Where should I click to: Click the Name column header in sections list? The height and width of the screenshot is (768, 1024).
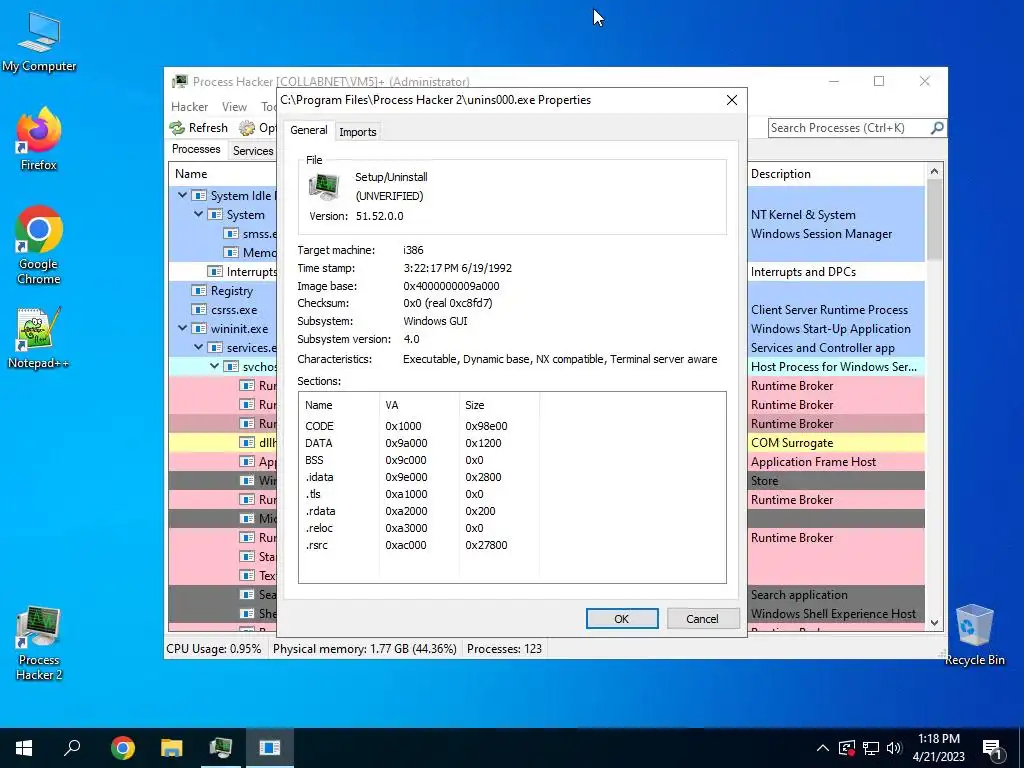[338, 405]
